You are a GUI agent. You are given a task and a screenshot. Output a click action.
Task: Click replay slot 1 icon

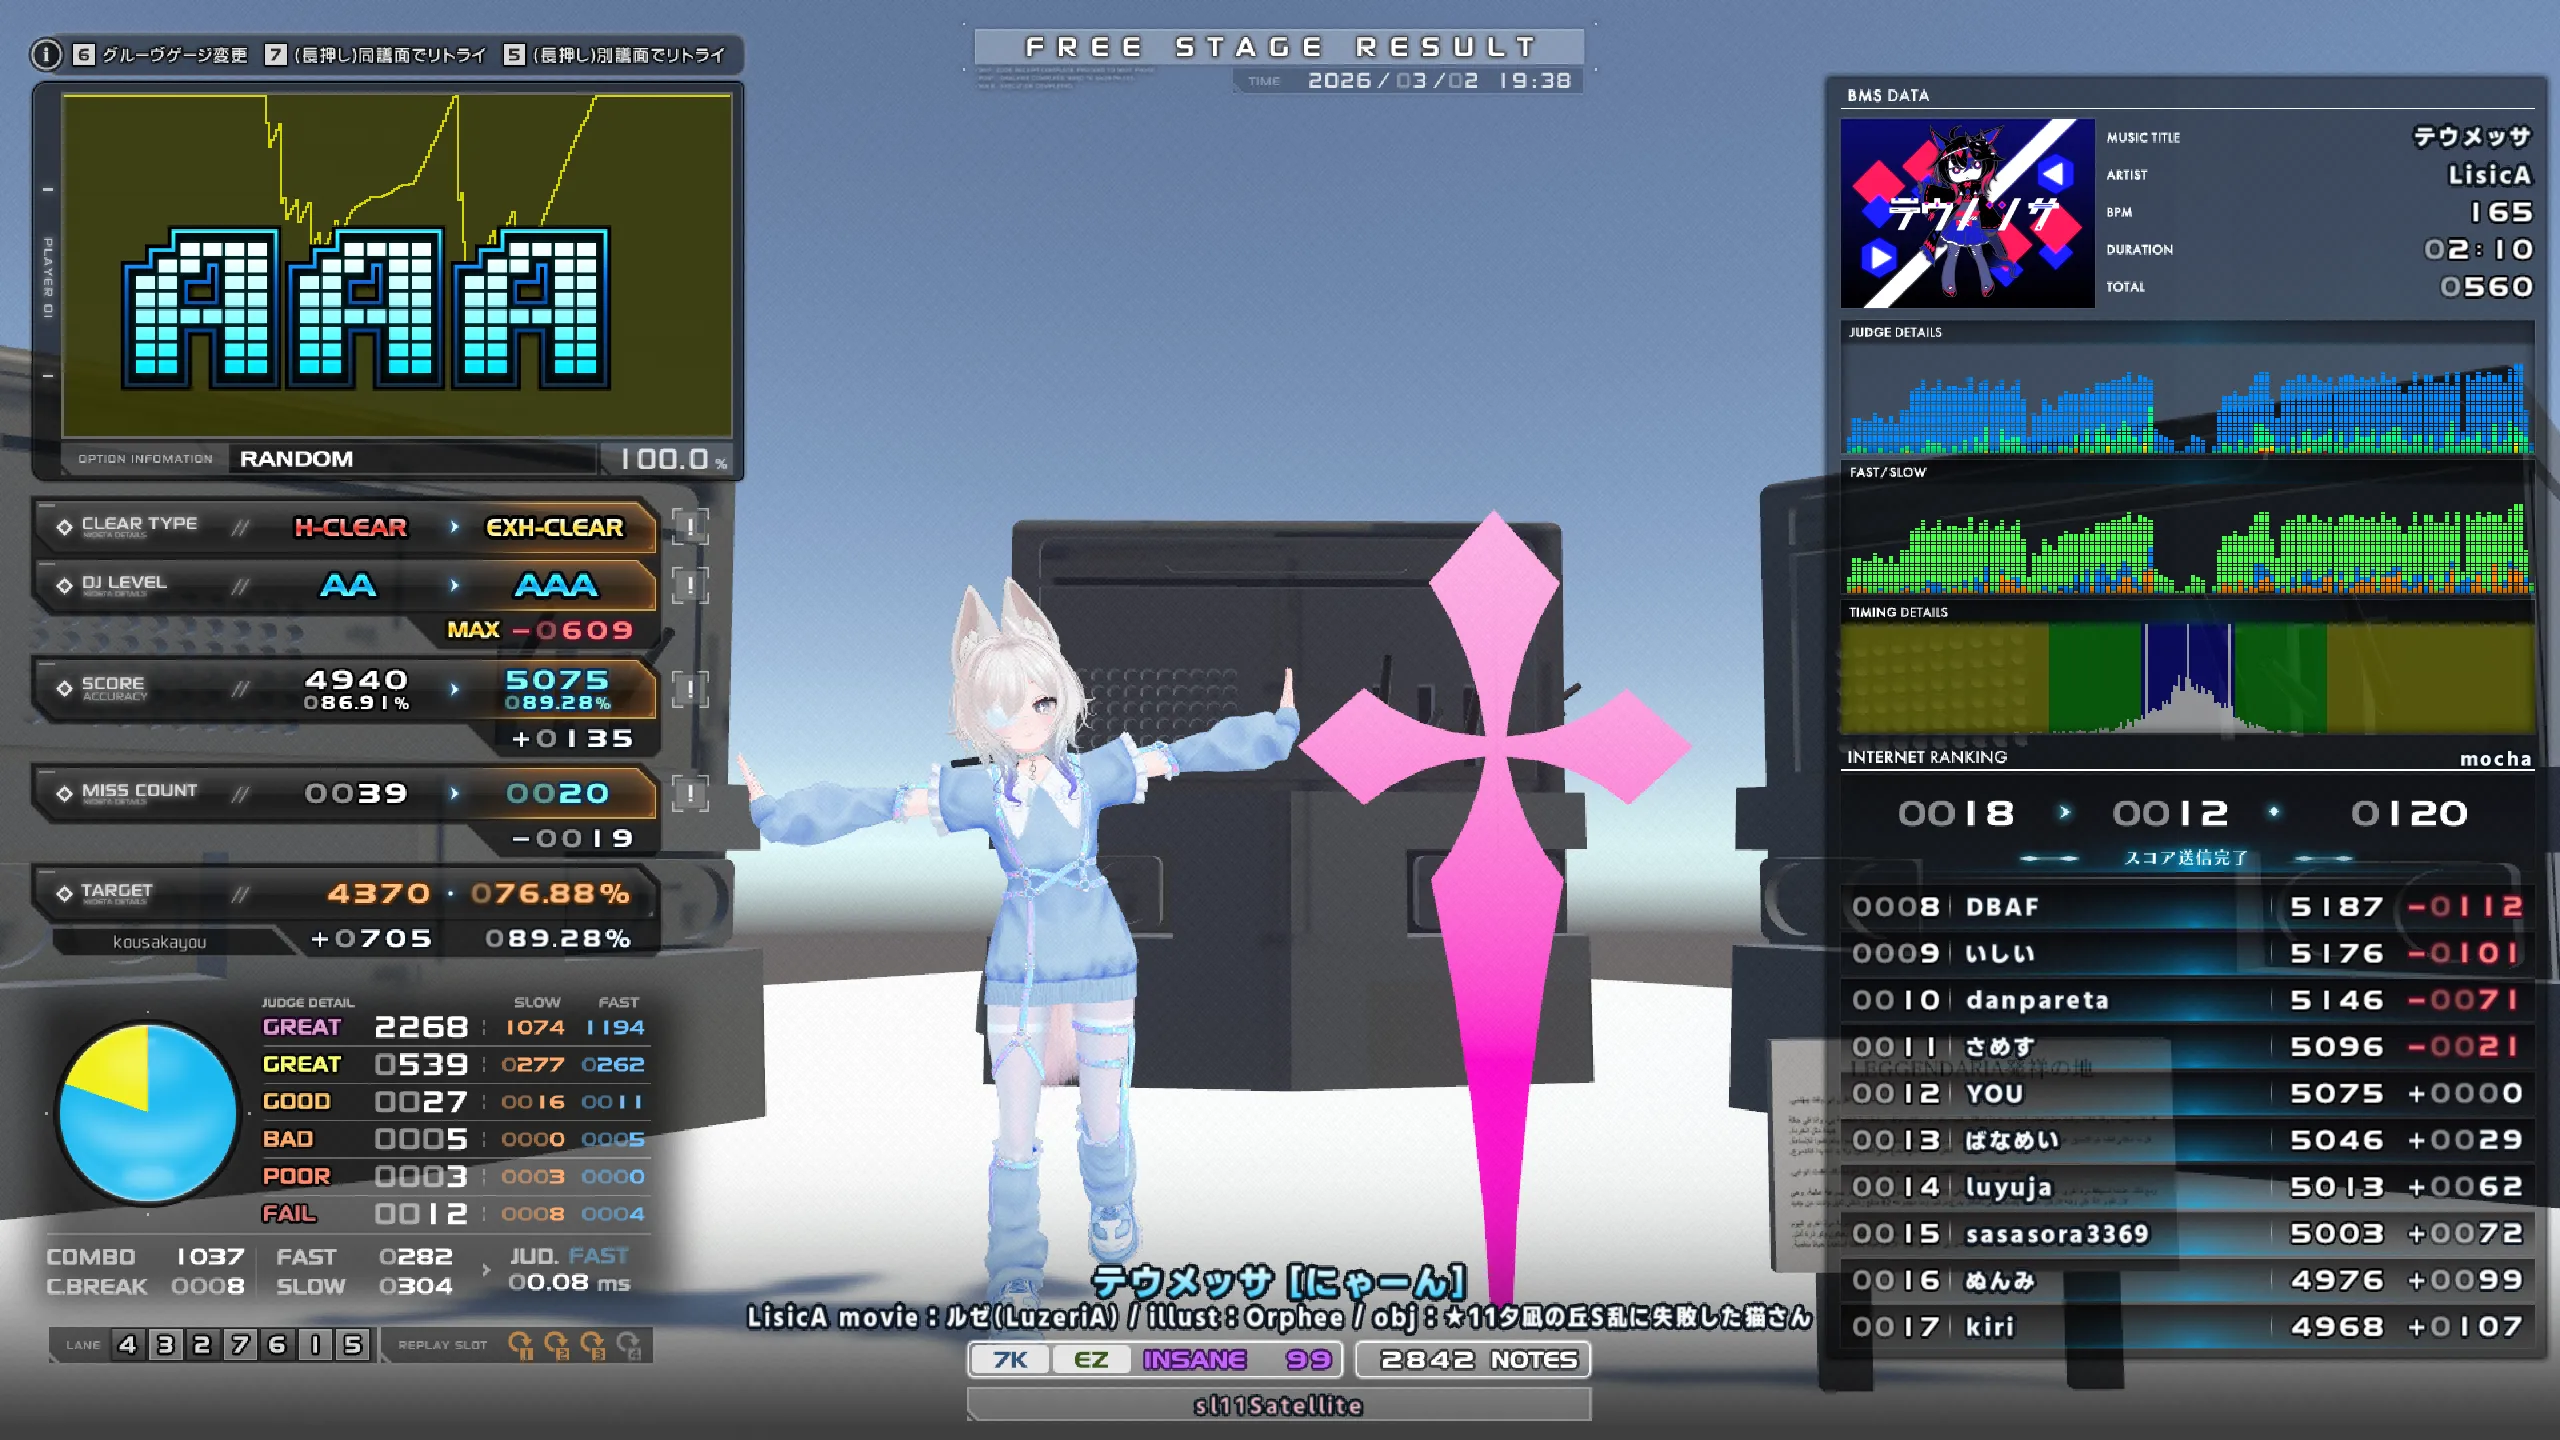520,1345
